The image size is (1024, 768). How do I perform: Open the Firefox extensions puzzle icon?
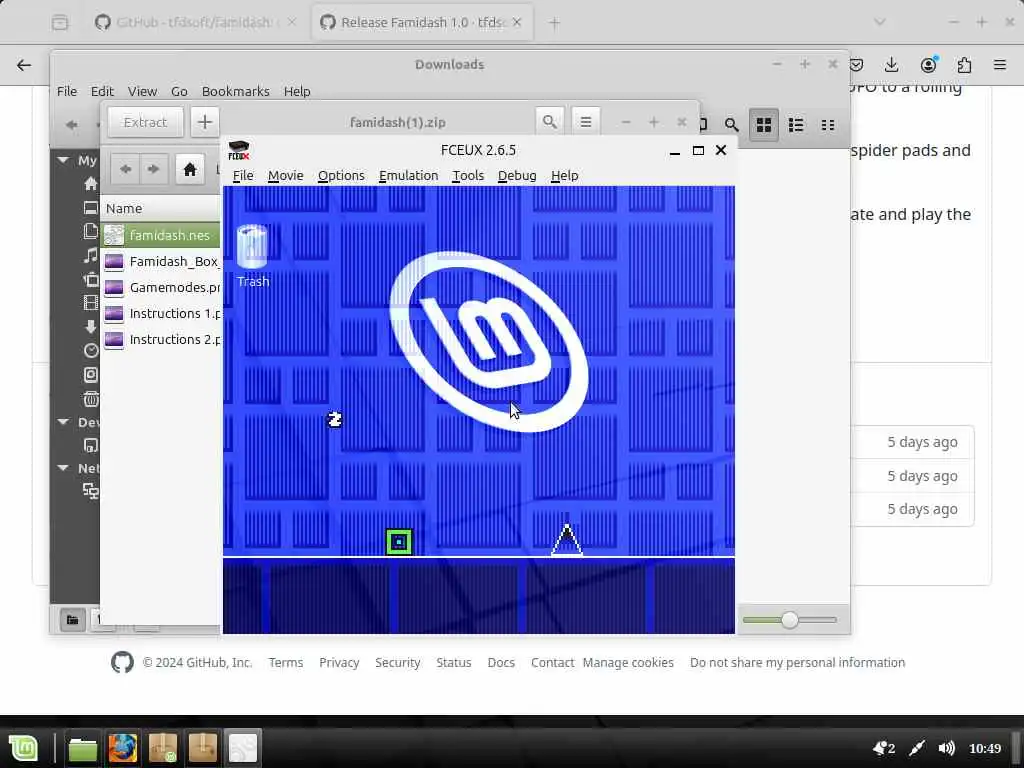[x=964, y=65]
